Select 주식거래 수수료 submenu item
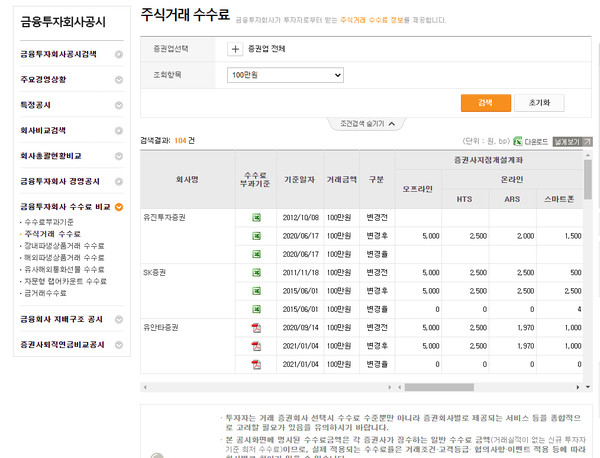Screen dimensions: 600x458 click(53, 234)
